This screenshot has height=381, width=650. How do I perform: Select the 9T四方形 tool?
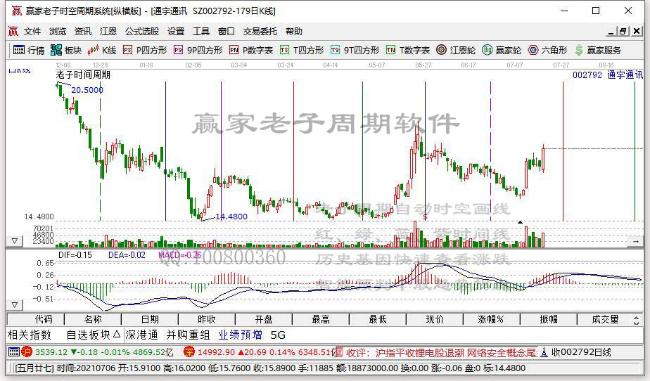(x=355, y=50)
